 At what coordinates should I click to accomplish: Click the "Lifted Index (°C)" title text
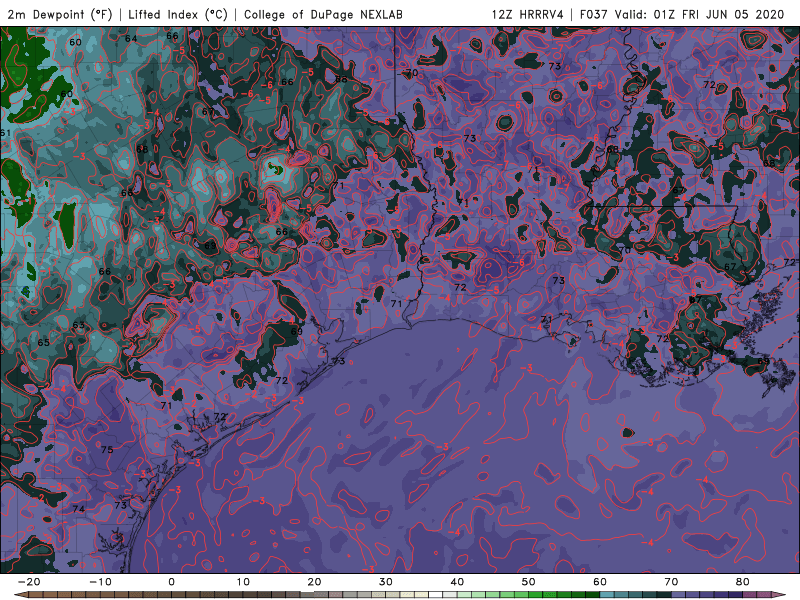(x=178, y=14)
